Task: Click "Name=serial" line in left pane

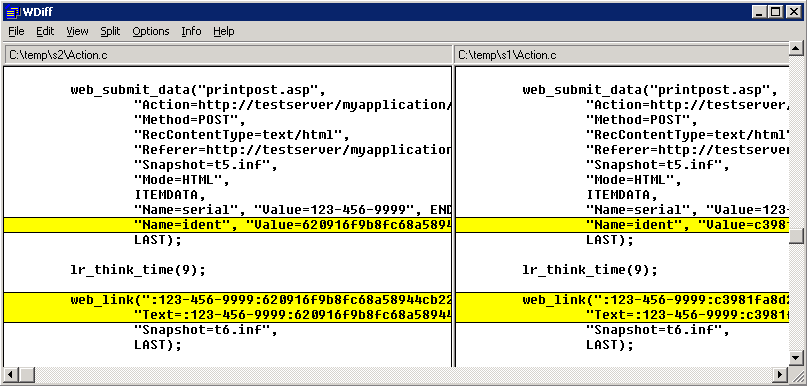Action: pyautogui.click(x=292, y=210)
